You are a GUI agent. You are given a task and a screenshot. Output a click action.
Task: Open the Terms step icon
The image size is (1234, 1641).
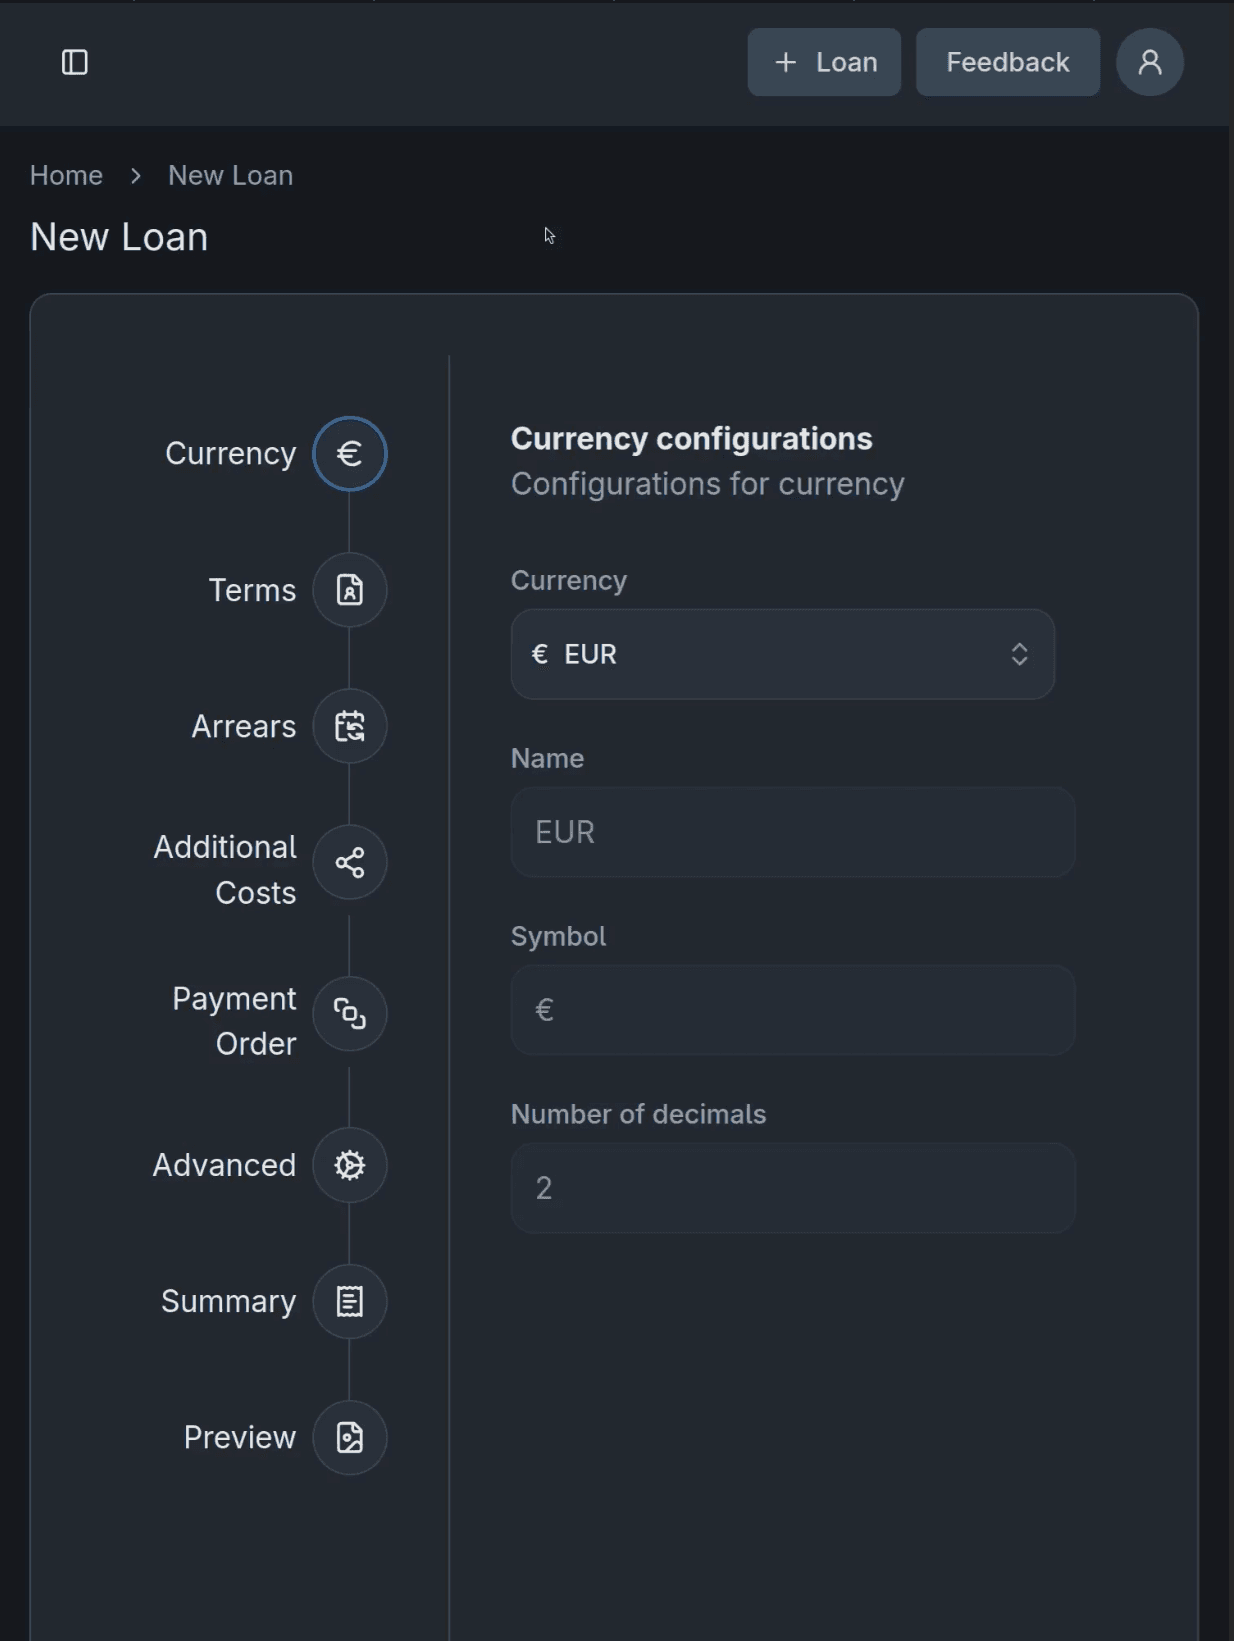[x=349, y=590]
